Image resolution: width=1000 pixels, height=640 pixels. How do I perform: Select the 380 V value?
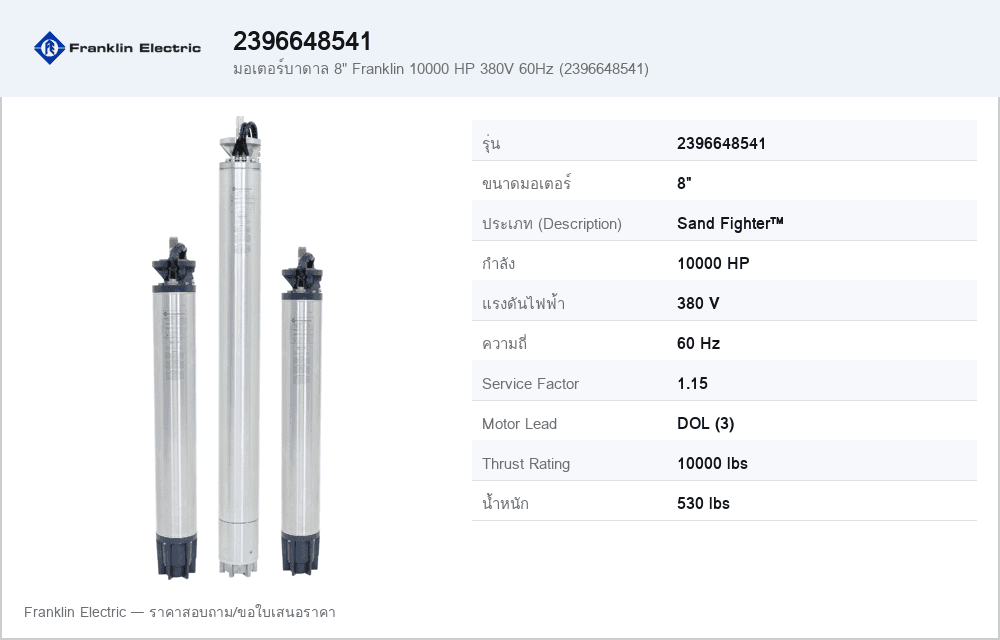pyautogui.click(x=698, y=303)
